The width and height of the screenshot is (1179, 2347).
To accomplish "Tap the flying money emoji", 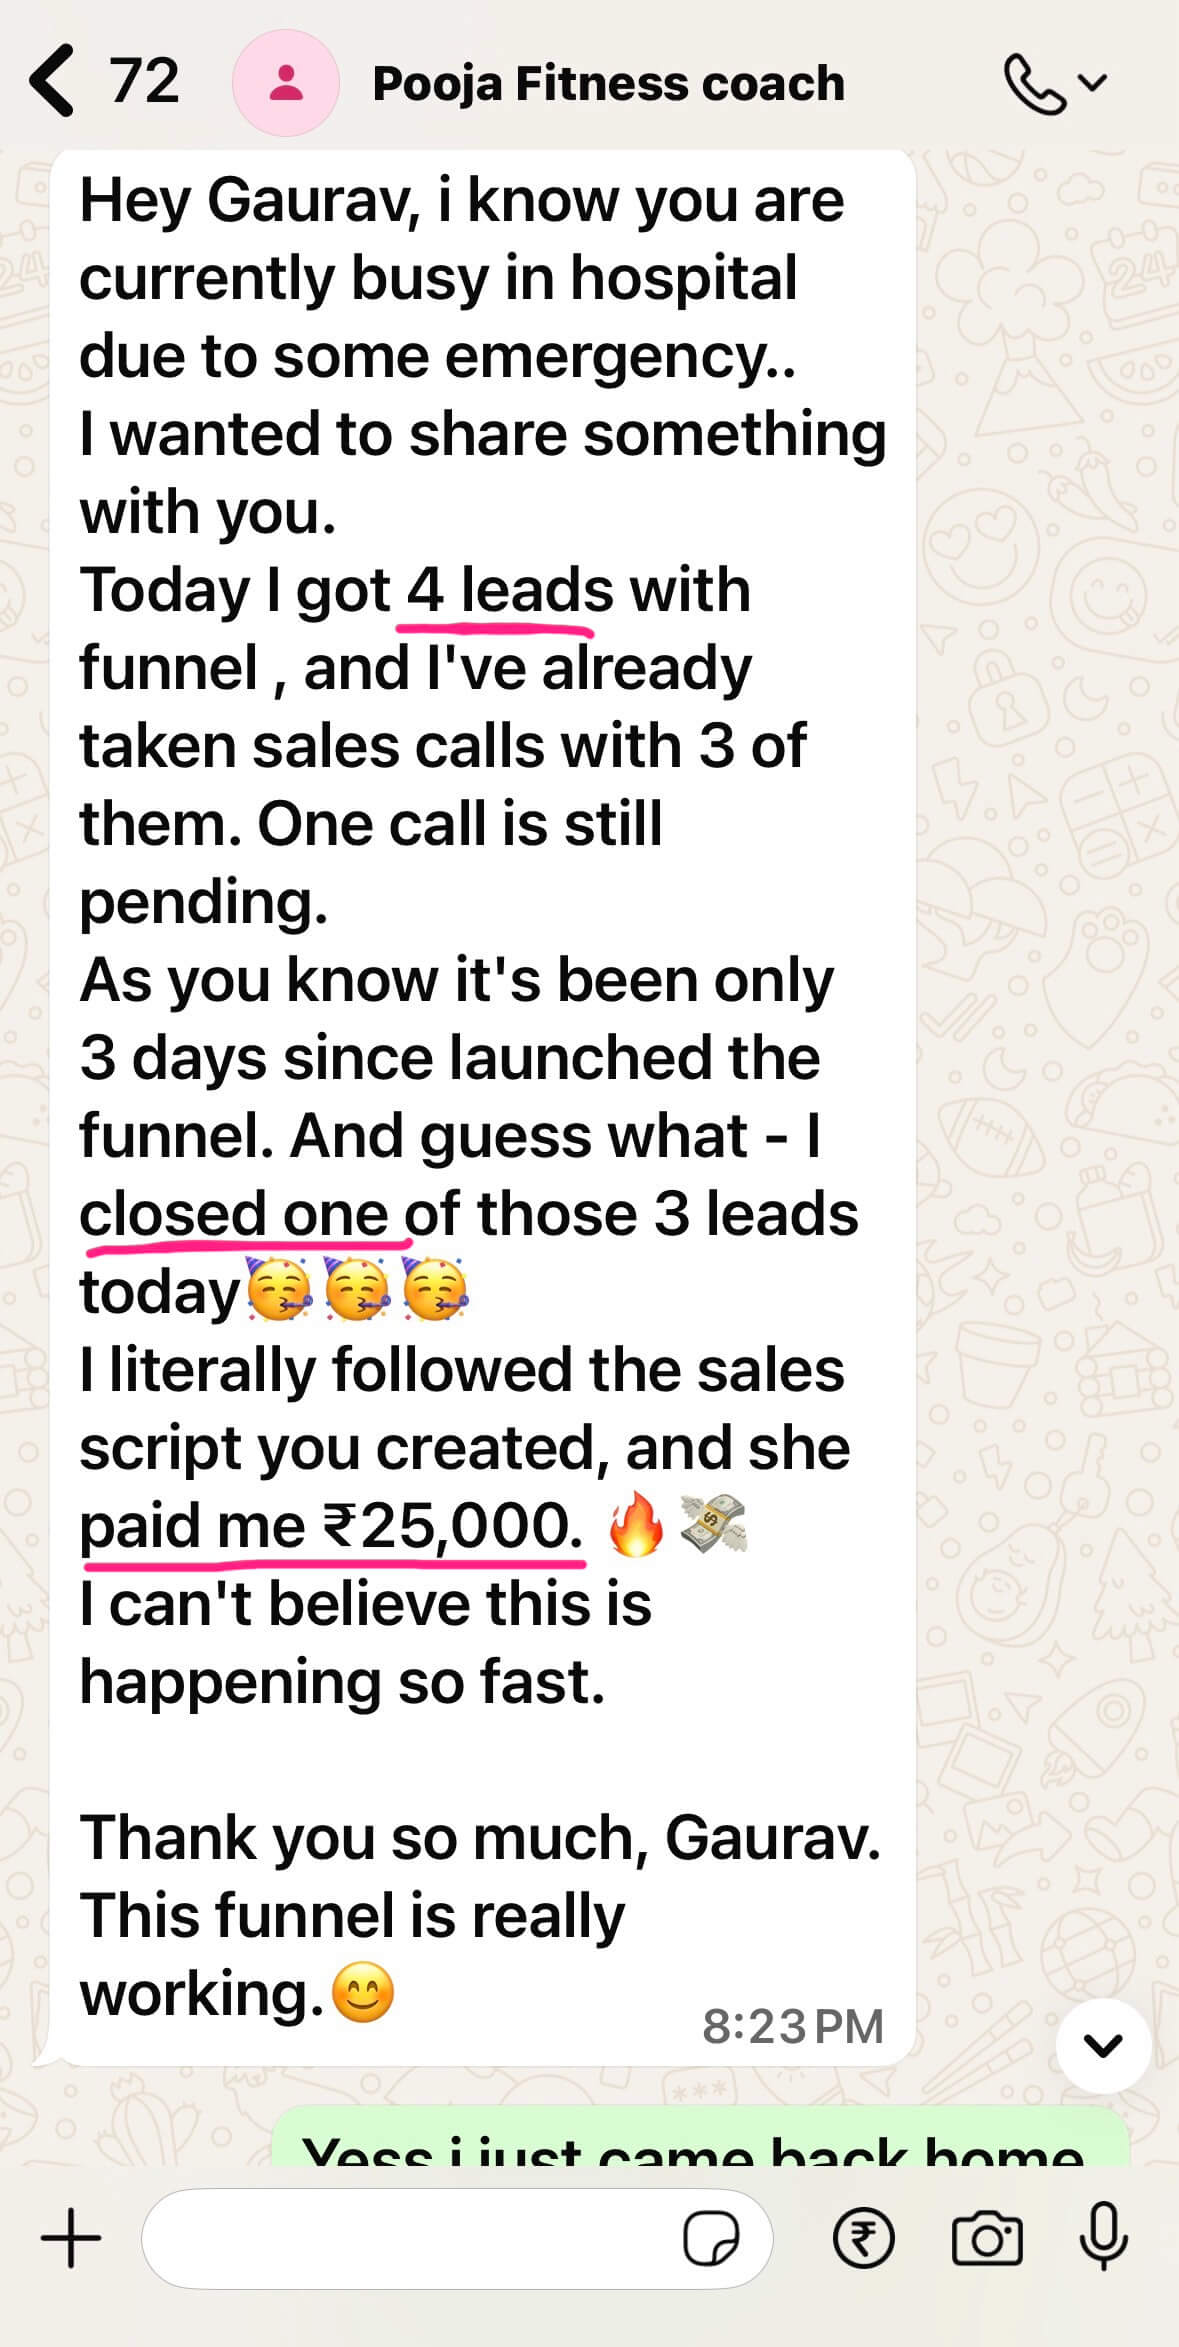I will 712,1527.
